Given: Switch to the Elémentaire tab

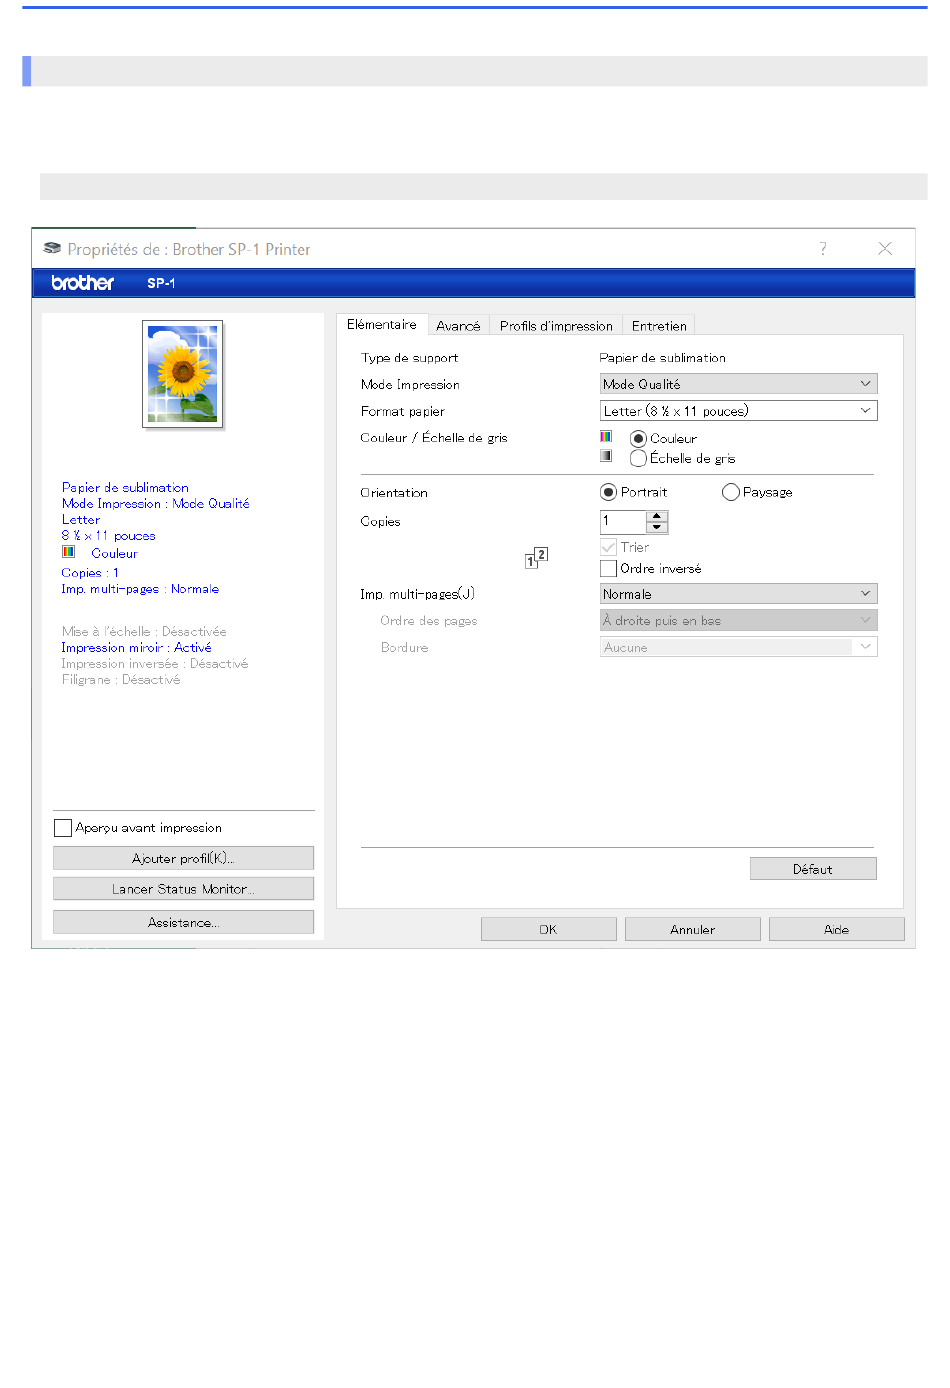Looking at the screenshot, I should tap(382, 325).
